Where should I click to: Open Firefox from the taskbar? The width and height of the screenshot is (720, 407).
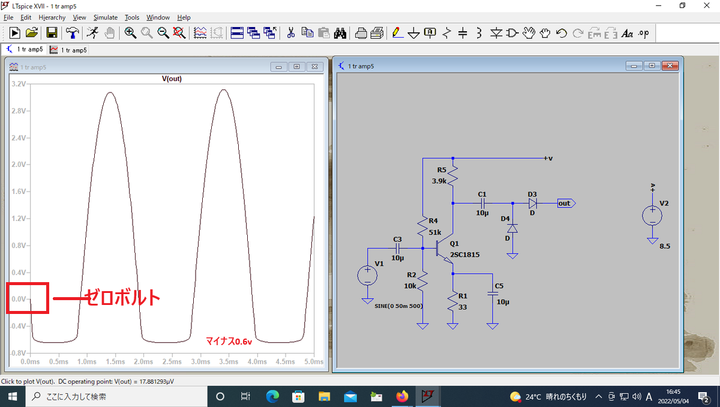point(402,397)
